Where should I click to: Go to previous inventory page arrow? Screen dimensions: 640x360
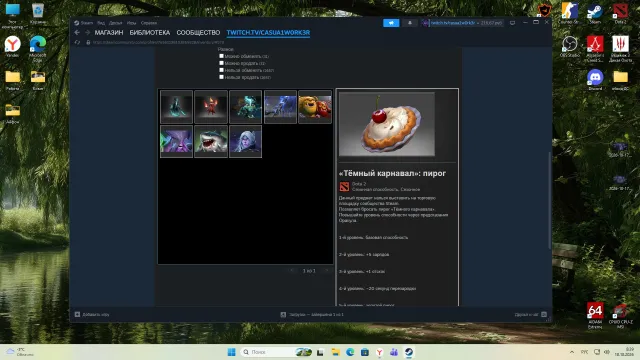pos(291,270)
